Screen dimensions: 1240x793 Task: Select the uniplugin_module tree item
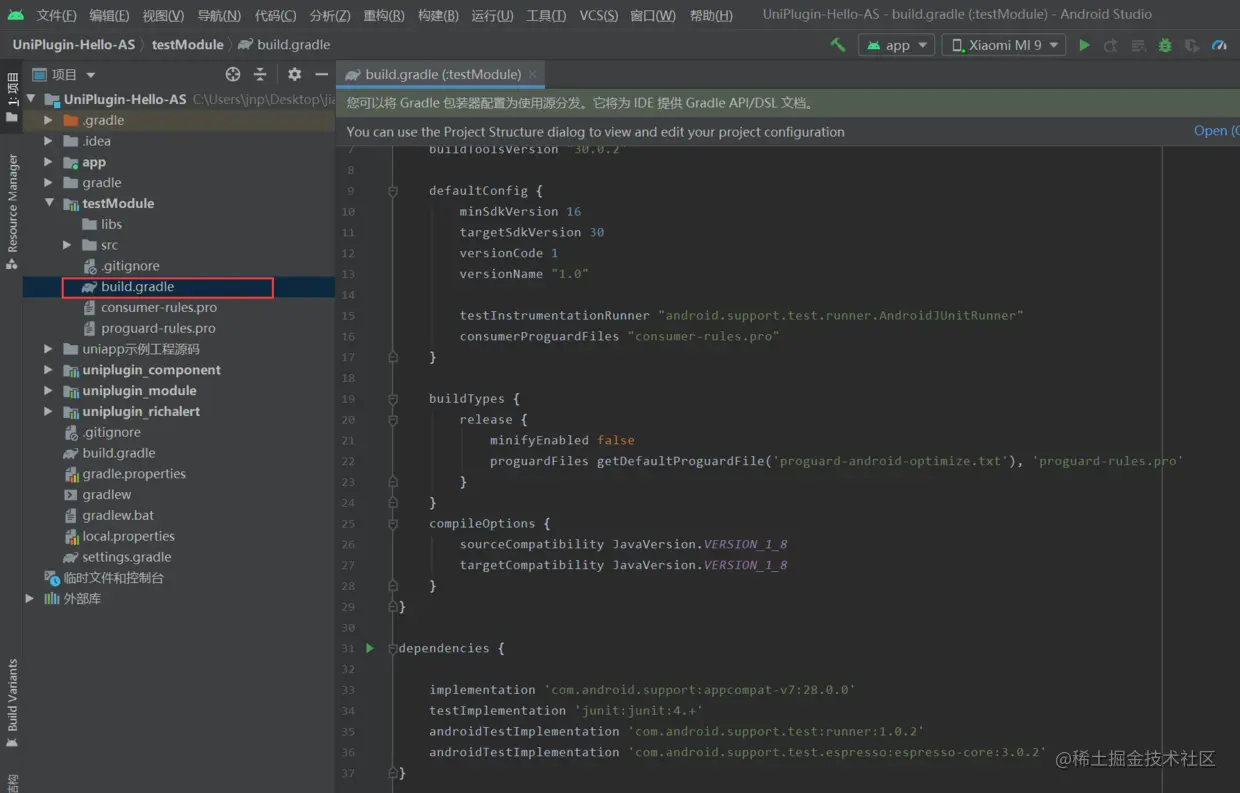coord(139,391)
